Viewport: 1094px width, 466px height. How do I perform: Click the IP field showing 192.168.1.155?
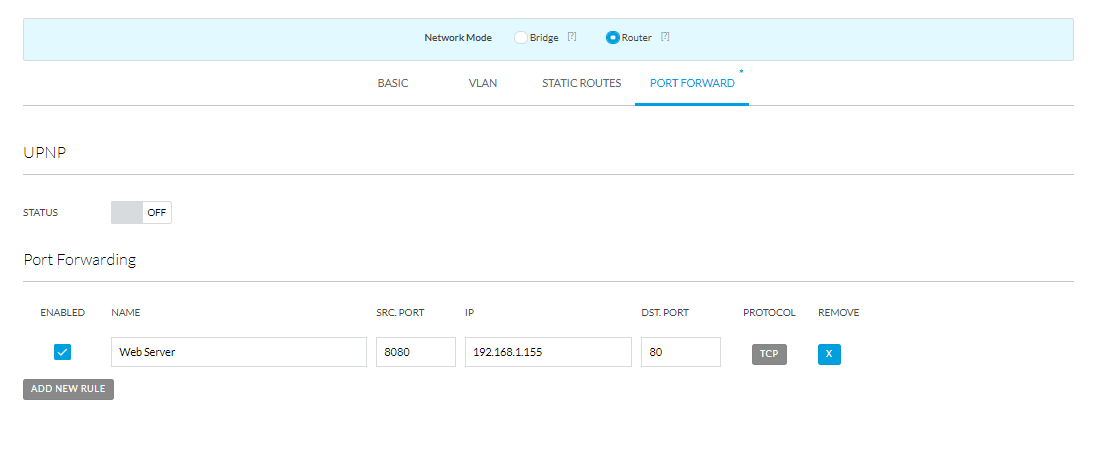click(548, 352)
